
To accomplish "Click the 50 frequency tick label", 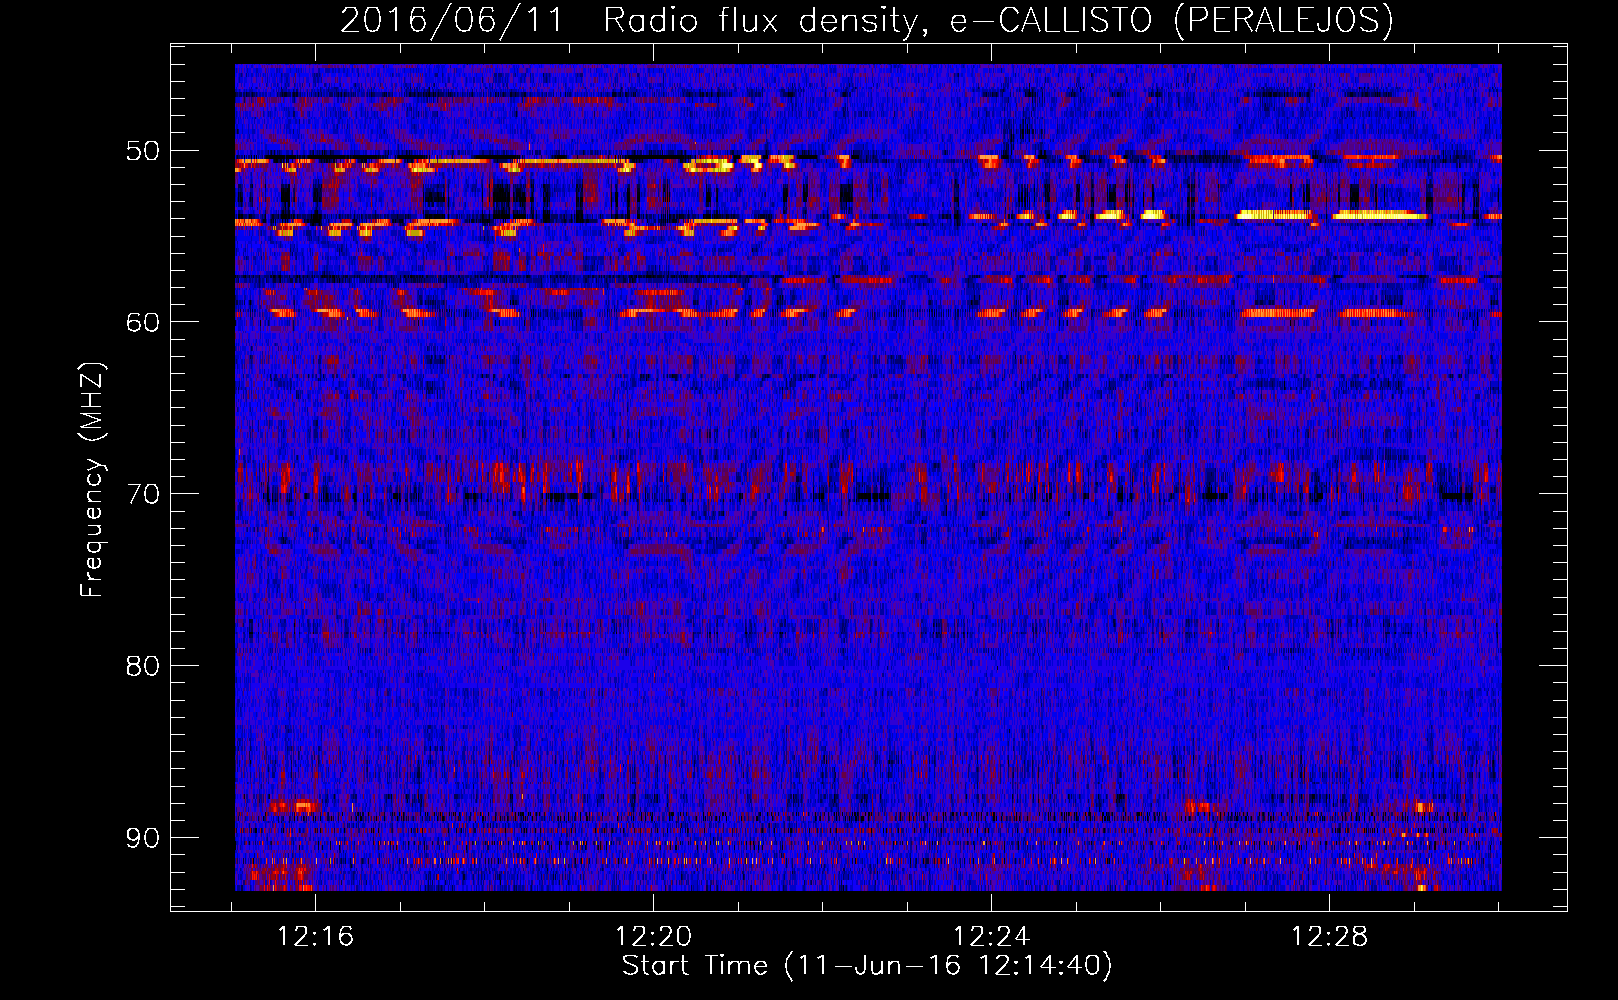I will pos(142,151).
